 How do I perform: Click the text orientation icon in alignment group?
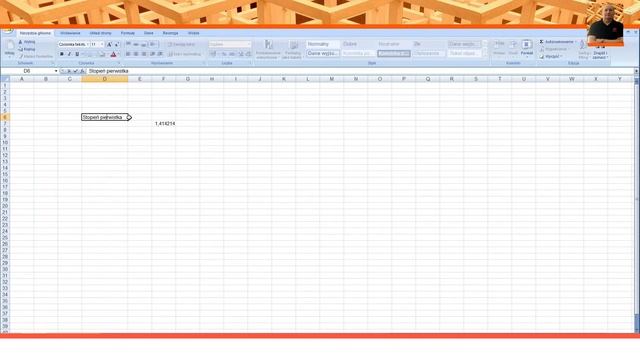pos(153,44)
